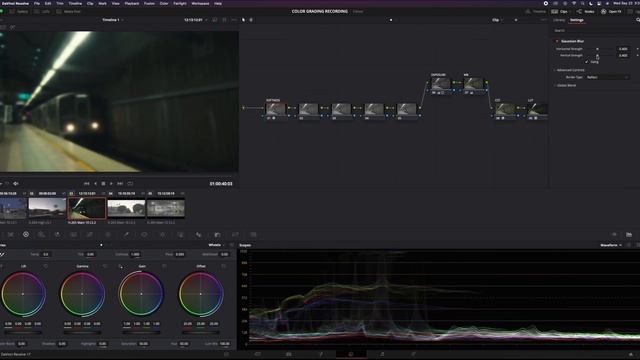Viewport: 640px width, 360px height.
Task: Toggle Open FX panel icon
Action: point(611,11)
